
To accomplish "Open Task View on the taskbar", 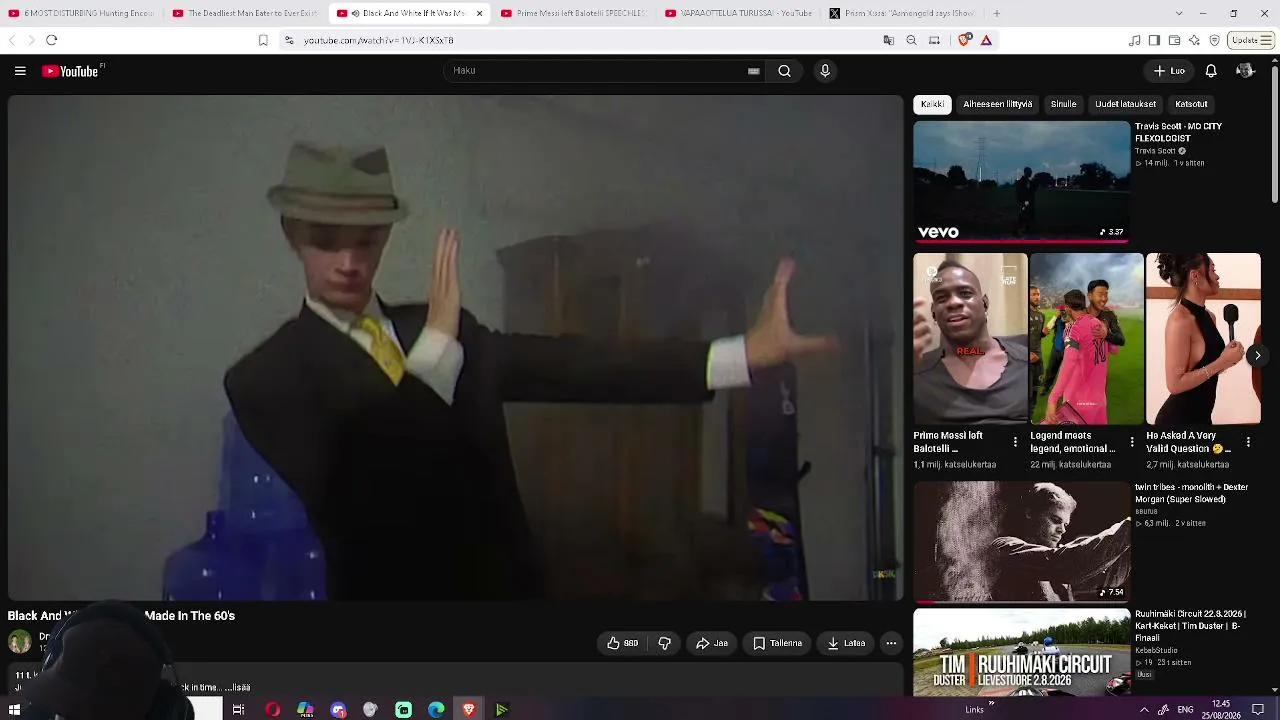I will tap(238, 710).
